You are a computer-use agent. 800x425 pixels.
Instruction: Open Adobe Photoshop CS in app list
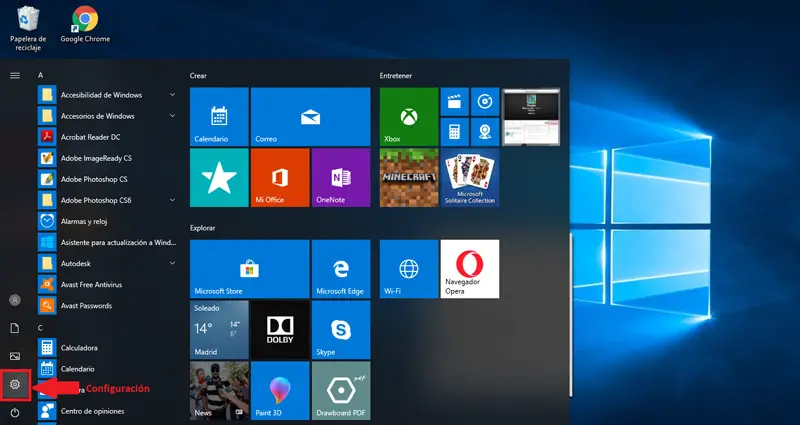coord(108,179)
